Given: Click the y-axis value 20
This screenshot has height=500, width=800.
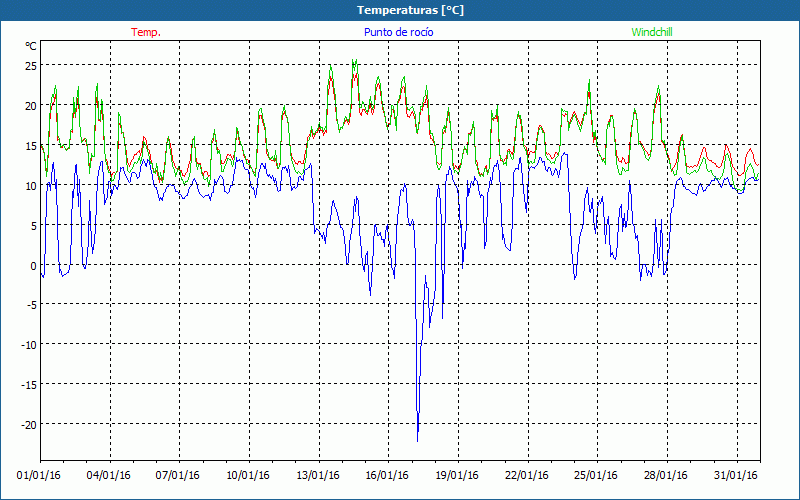Looking at the screenshot, I should click(x=31, y=106).
